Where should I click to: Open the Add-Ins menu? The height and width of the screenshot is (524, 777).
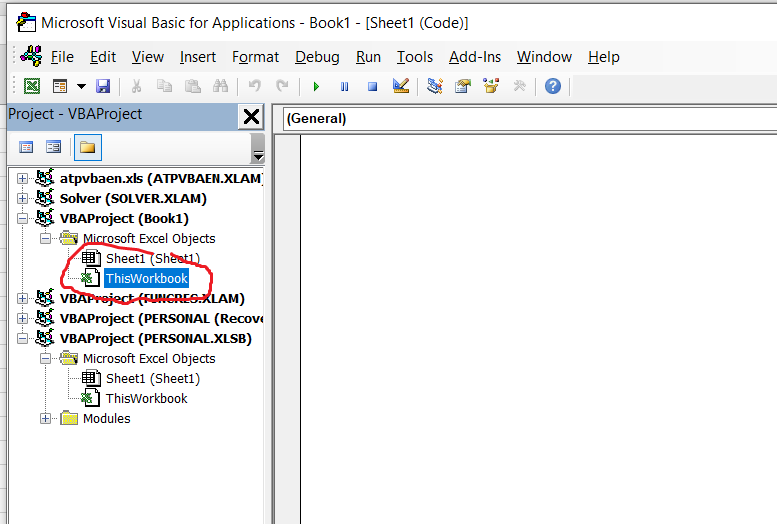(x=475, y=57)
